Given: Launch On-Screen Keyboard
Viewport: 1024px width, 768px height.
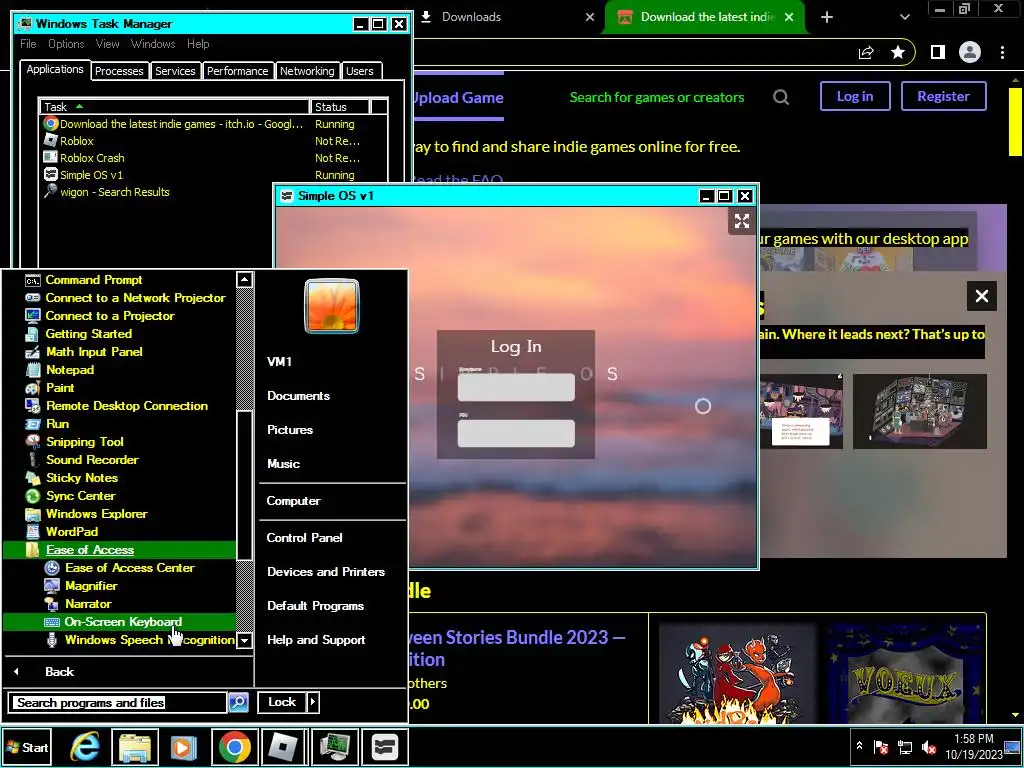Looking at the screenshot, I should pyautogui.click(x=120, y=622).
